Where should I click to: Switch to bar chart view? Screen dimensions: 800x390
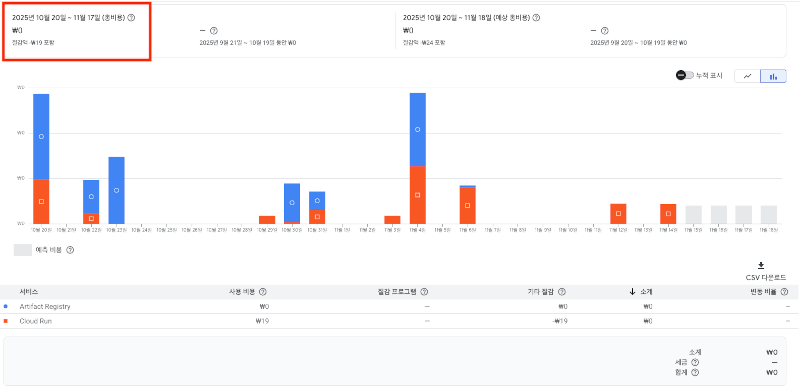point(773,76)
